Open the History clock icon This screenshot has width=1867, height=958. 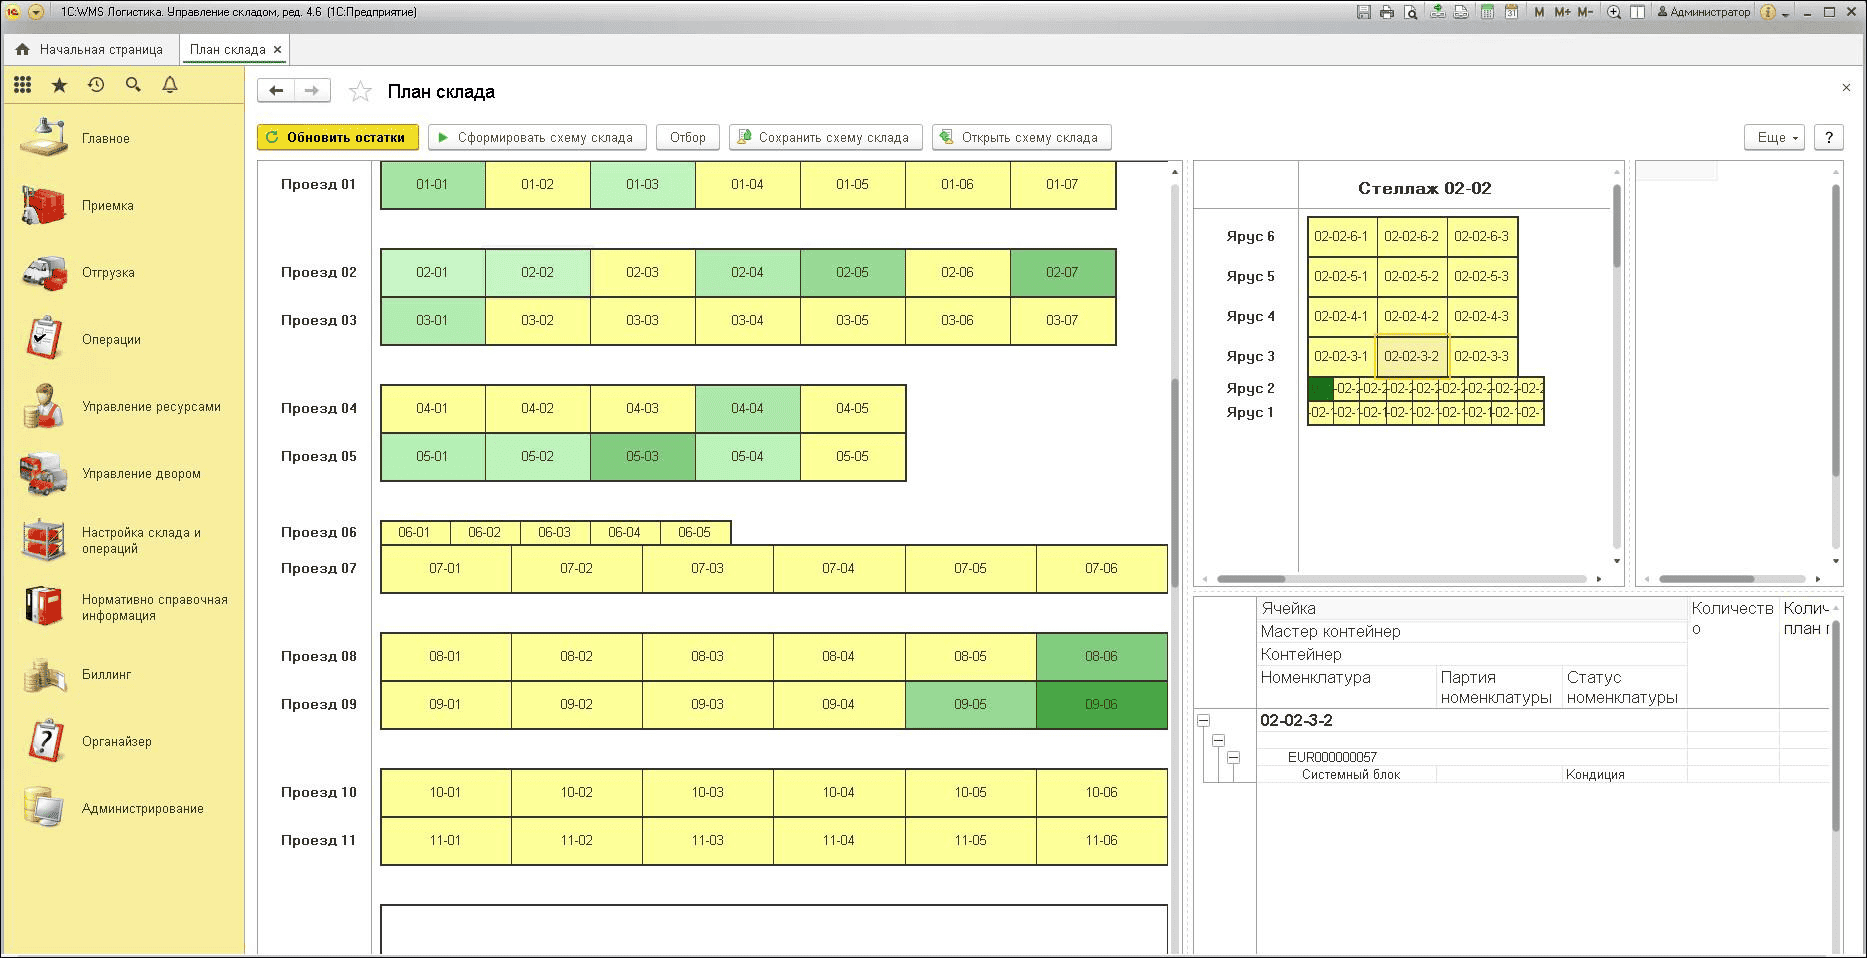click(x=96, y=85)
